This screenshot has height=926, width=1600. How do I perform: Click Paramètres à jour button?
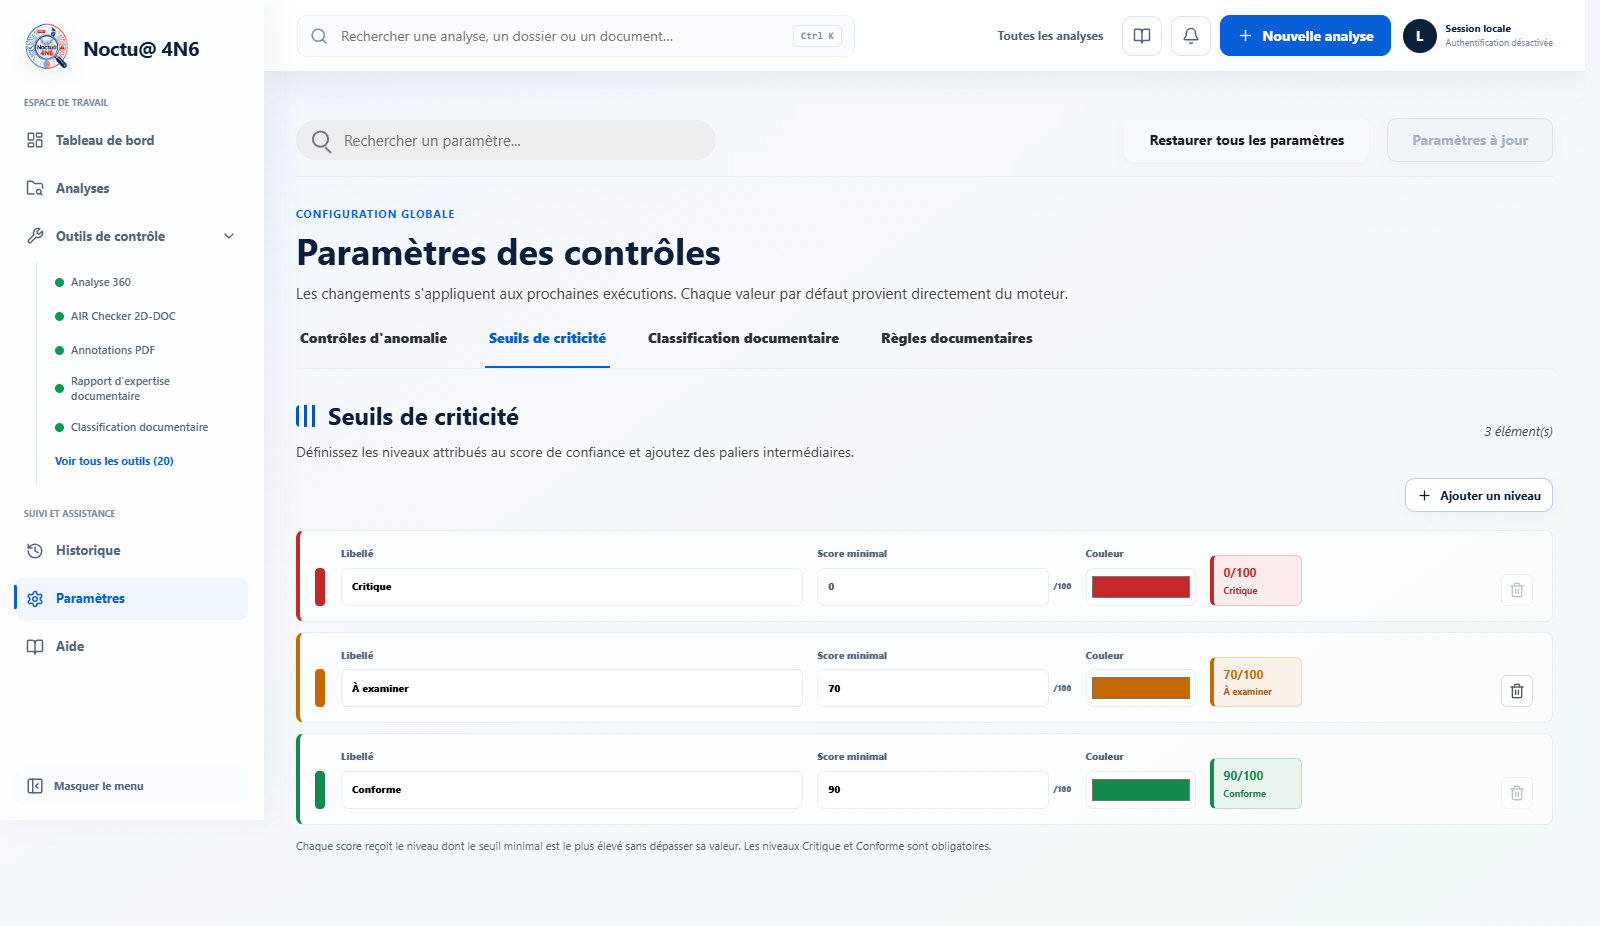pos(1469,140)
